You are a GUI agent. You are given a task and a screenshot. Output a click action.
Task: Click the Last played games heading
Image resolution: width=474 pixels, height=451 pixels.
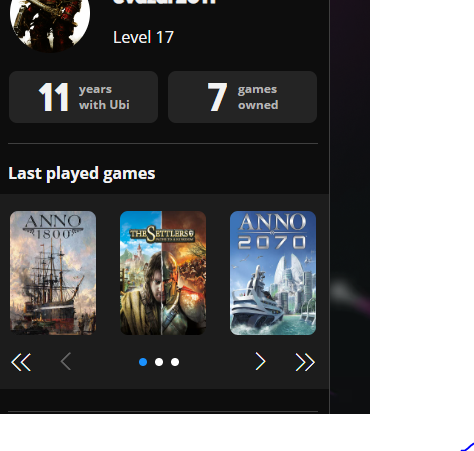(x=82, y=174)
